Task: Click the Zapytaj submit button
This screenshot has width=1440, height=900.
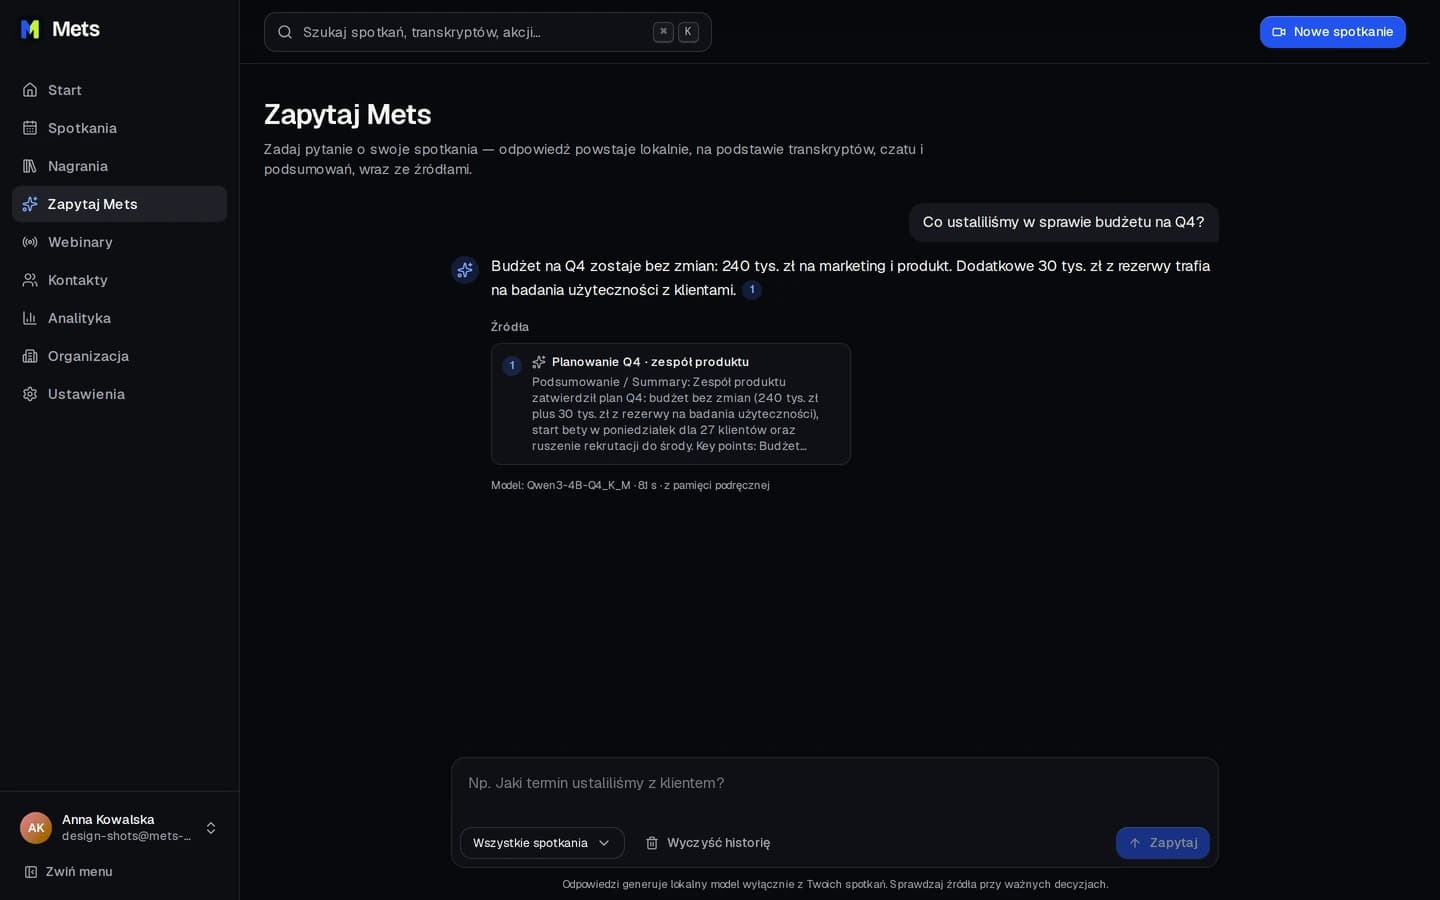Action: pyautogui.click(x=1163, y=843)
